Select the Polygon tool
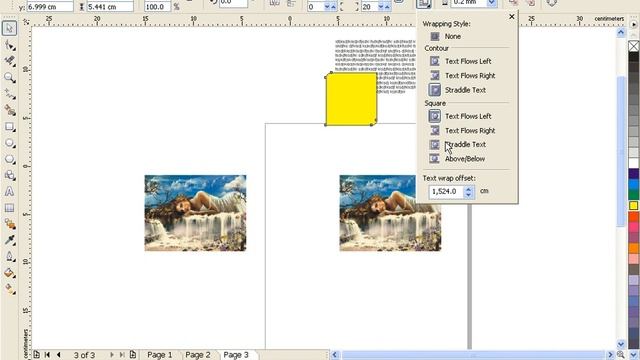This screenshot has width=640, height=360. pos(9,159)
